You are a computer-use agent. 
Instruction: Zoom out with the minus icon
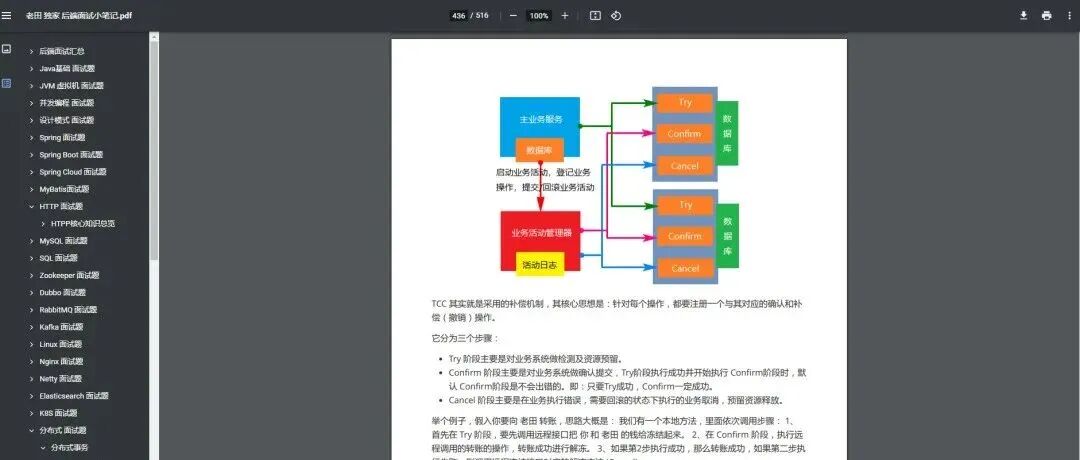[513, 15]
